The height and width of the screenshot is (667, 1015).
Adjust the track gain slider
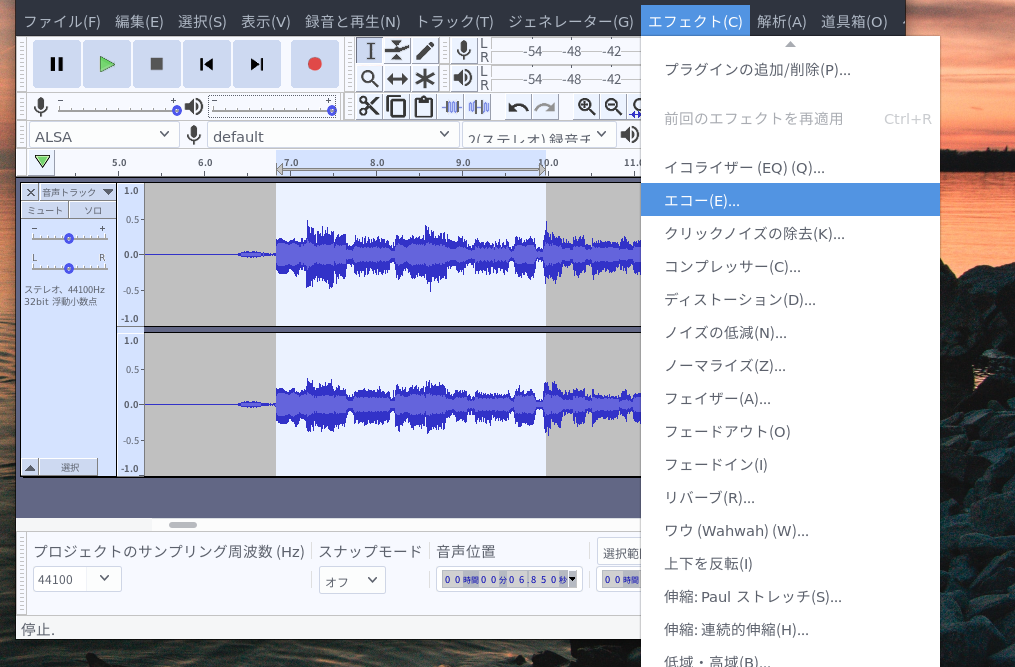(x=68, y=238)
